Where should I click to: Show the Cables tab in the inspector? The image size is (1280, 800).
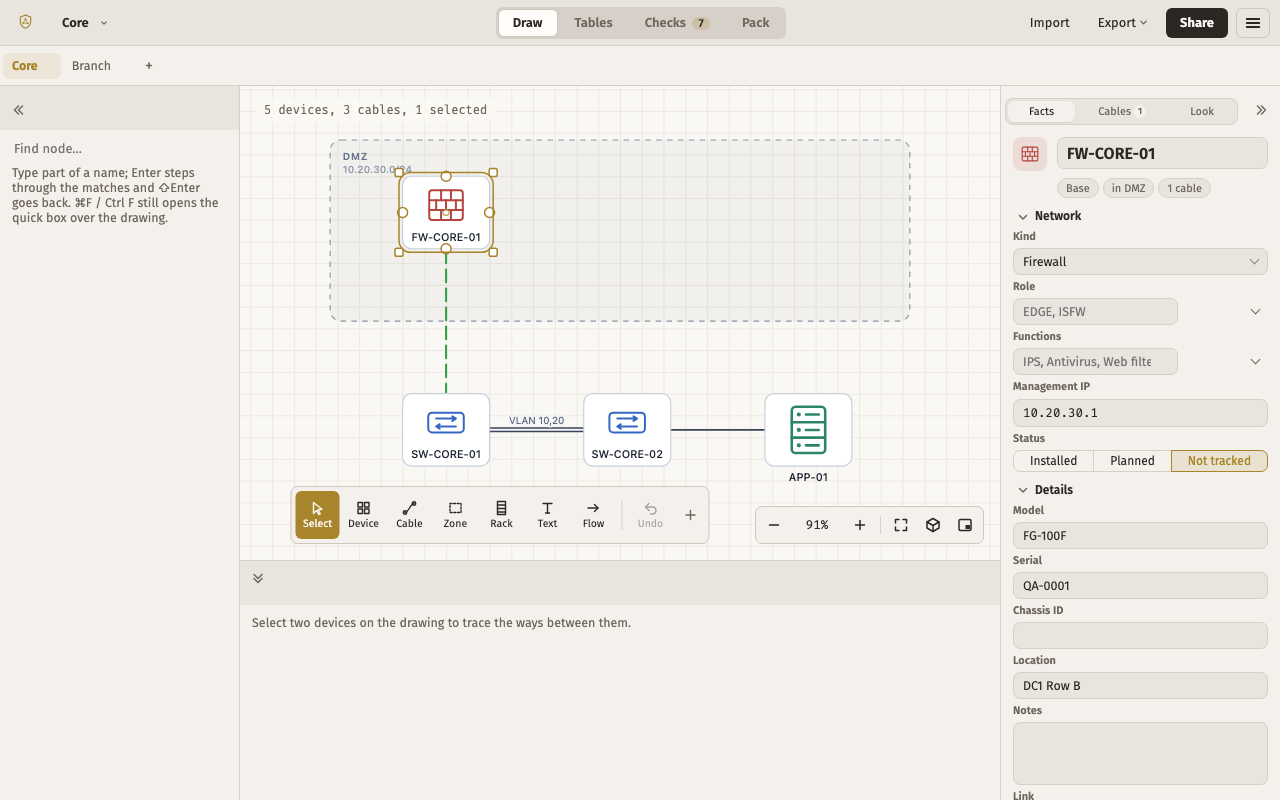click(x=1121, y=111)
